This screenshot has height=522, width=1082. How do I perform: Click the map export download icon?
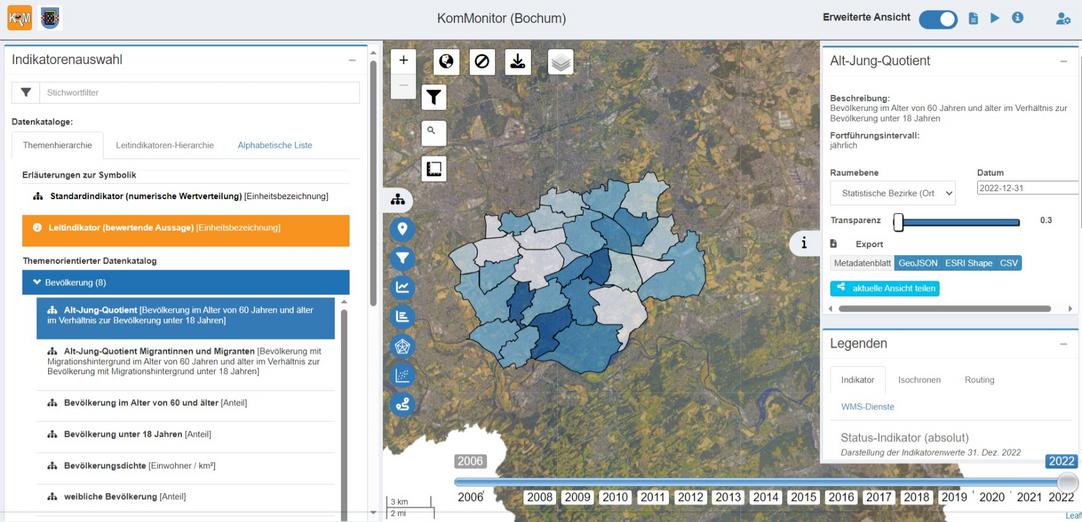(x=518, y=62)
